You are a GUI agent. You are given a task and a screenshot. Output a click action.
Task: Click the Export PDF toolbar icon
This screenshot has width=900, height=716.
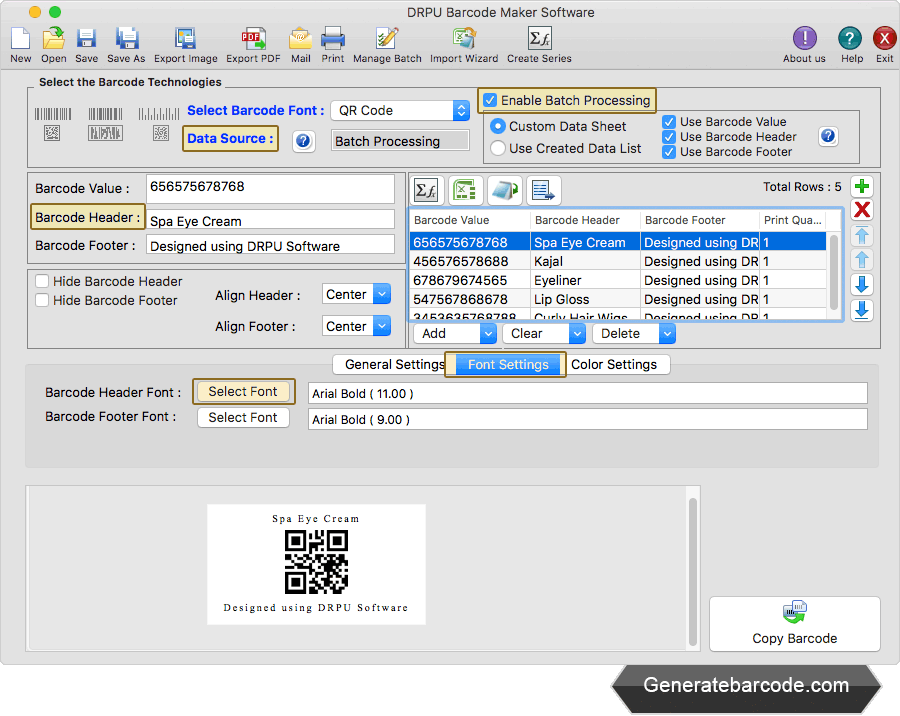(253, 40)
